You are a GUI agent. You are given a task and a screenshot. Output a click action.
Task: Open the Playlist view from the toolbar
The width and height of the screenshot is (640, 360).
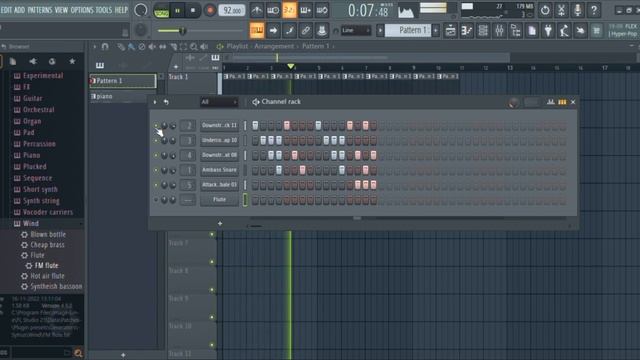[451, 31]
